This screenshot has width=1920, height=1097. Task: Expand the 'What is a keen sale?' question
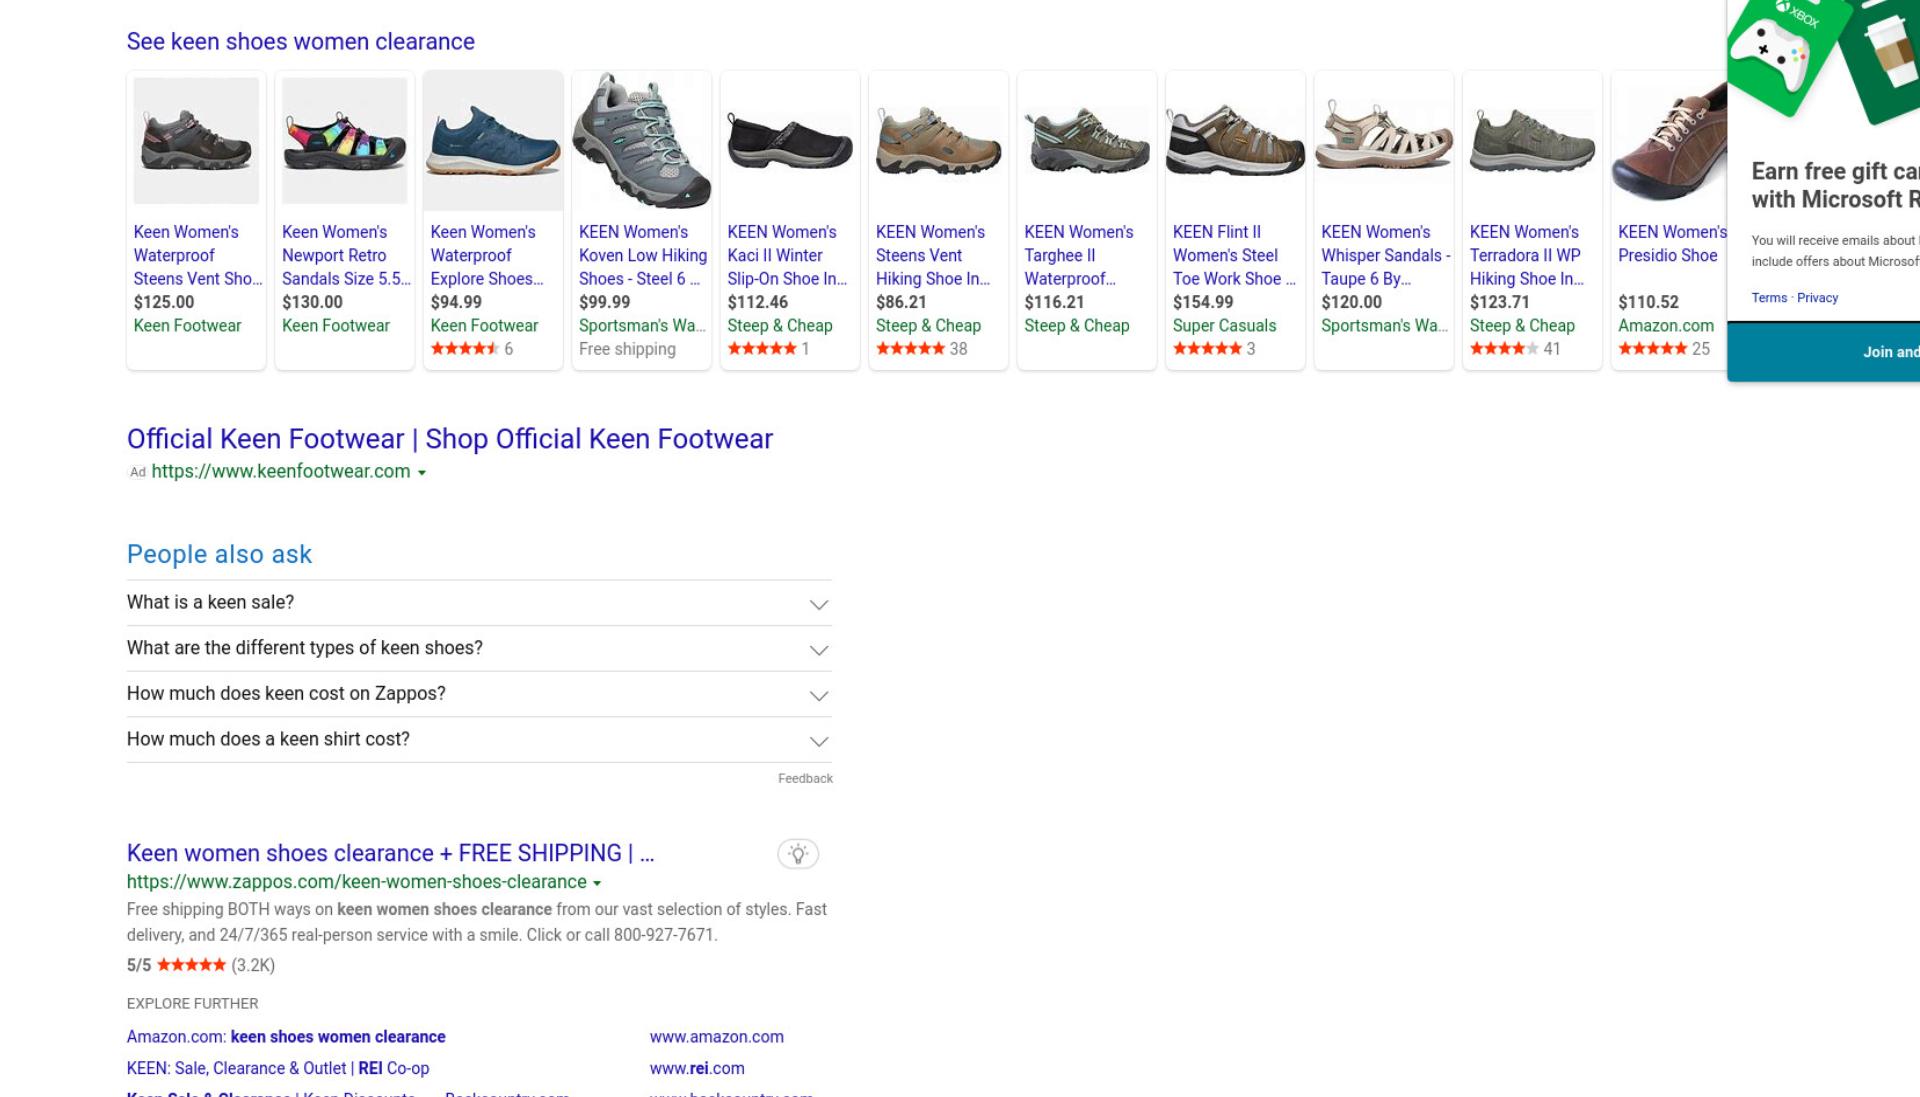pyautogui.click(x=479, y=603)
